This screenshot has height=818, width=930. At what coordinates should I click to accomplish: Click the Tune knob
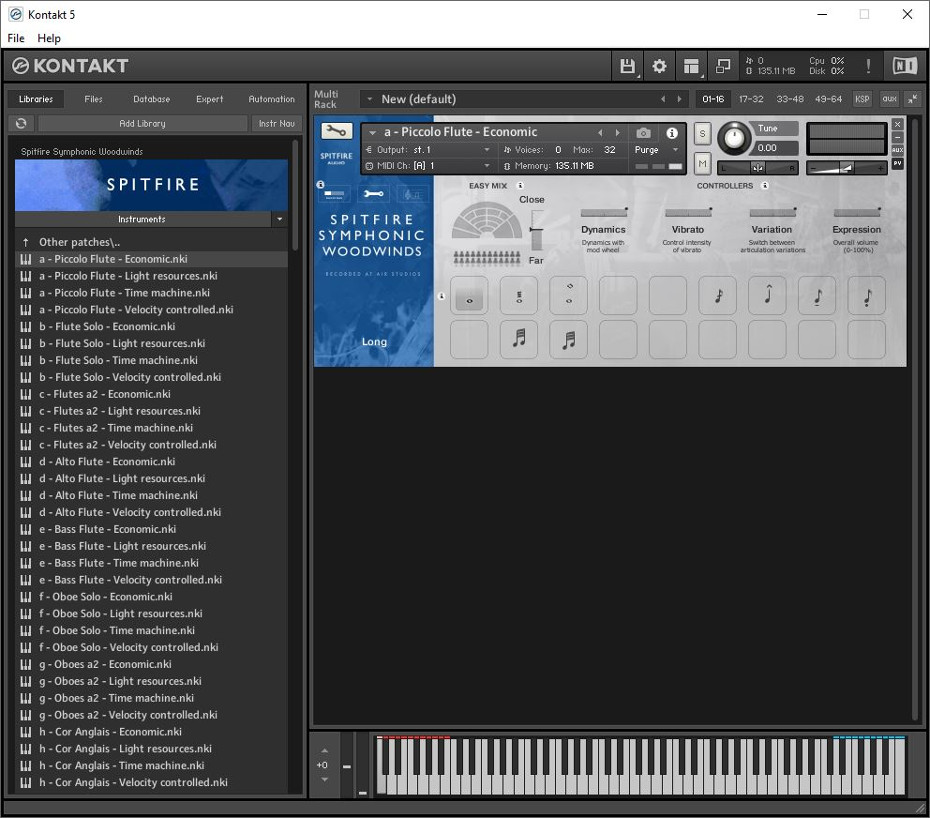pos(734,138)
